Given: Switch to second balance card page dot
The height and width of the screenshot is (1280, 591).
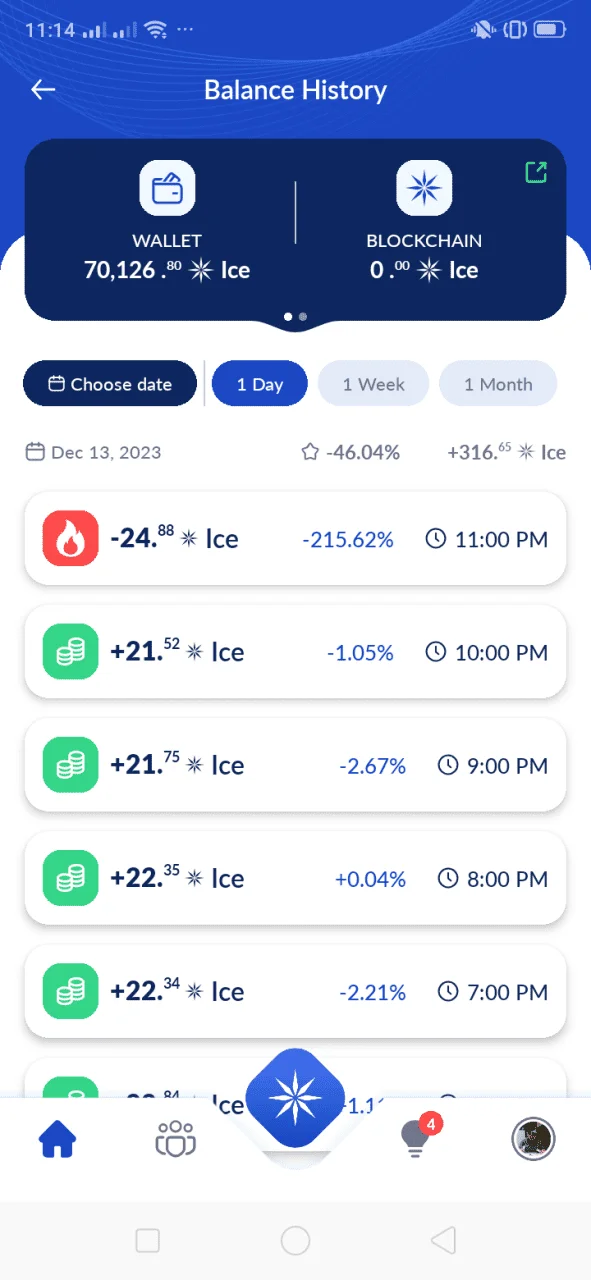Looking at the screenshot, I should pos(303,317).
